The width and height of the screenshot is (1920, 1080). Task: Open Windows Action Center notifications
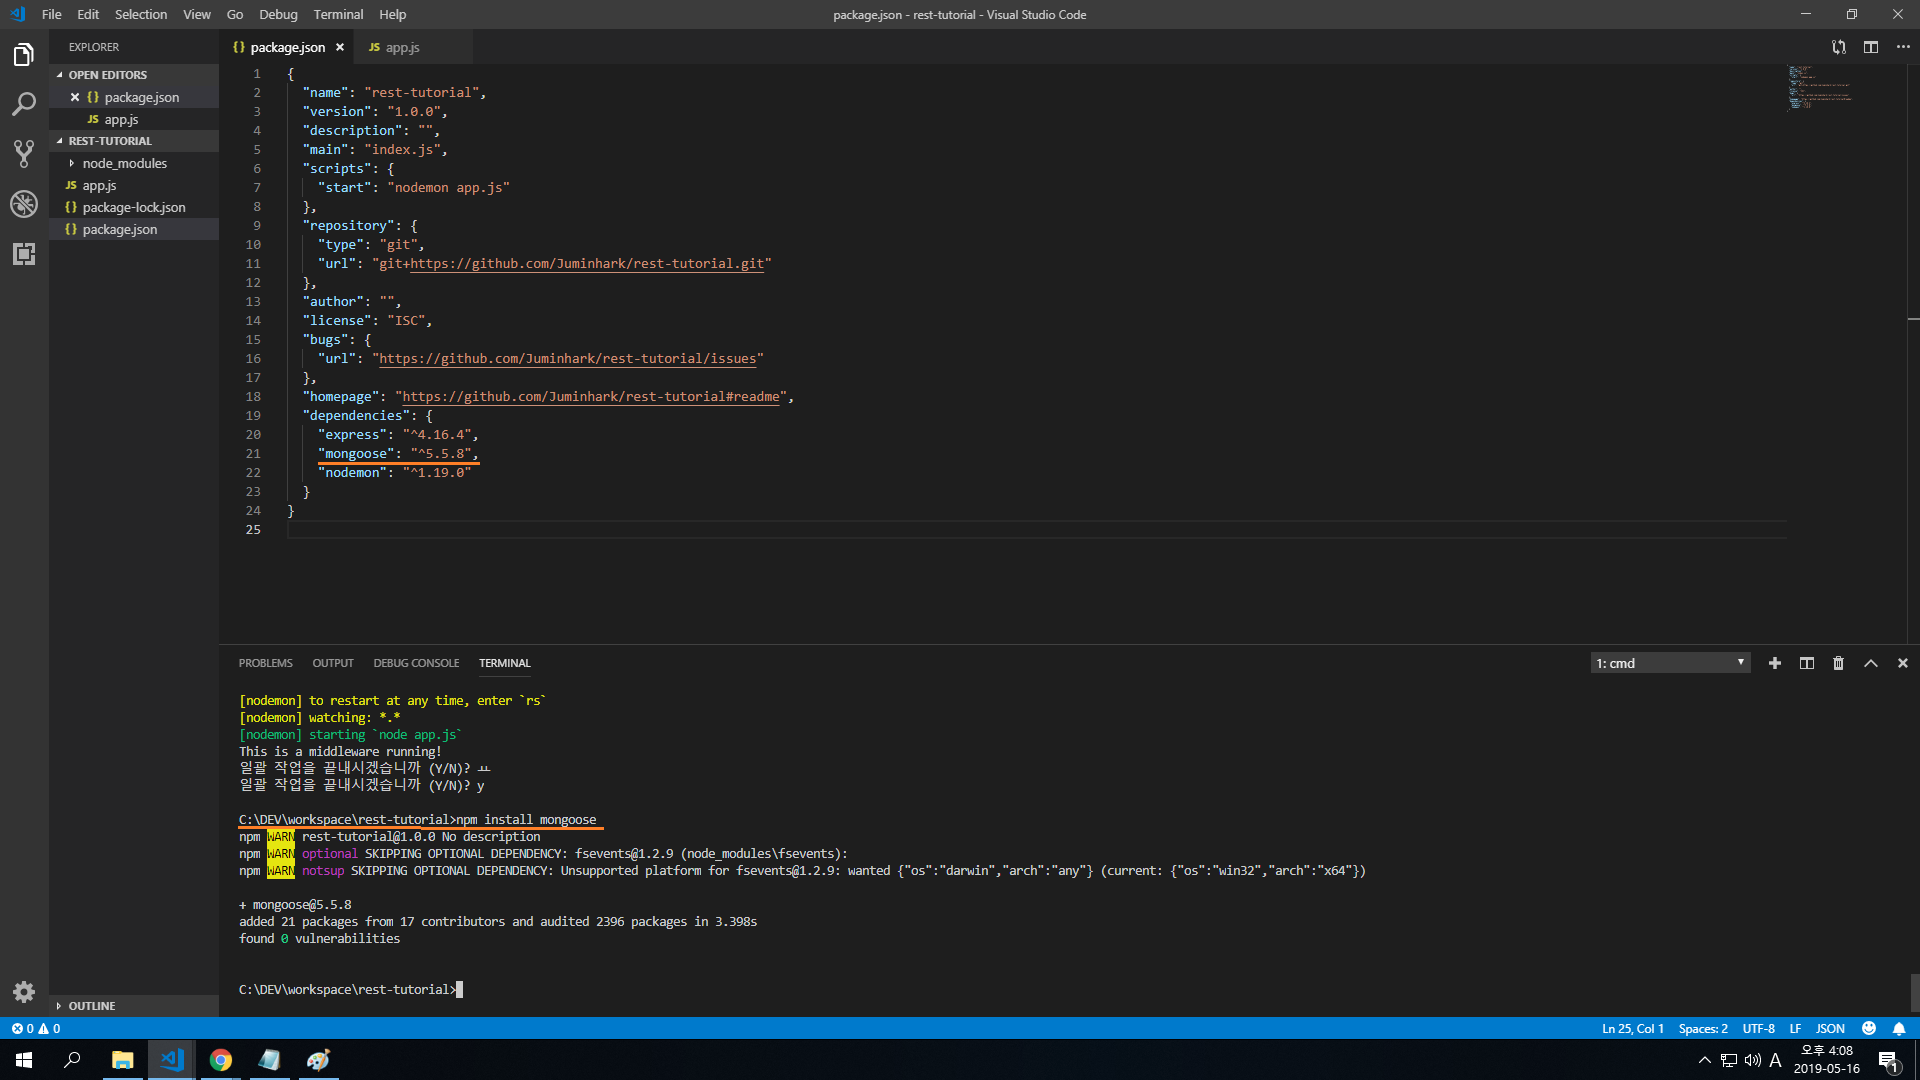[1889, 1060]
